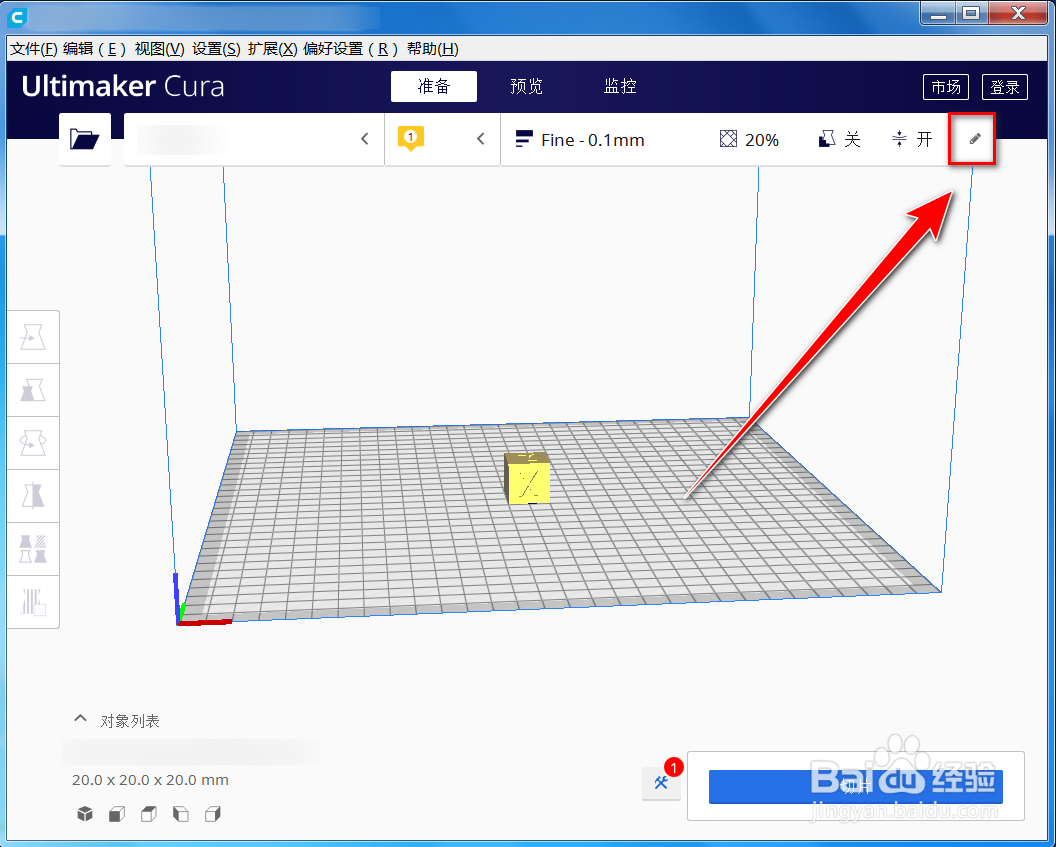This screenshot has height=847, width=1056.
Task: Maximize the Cura window
Action: tap(971, 13)
